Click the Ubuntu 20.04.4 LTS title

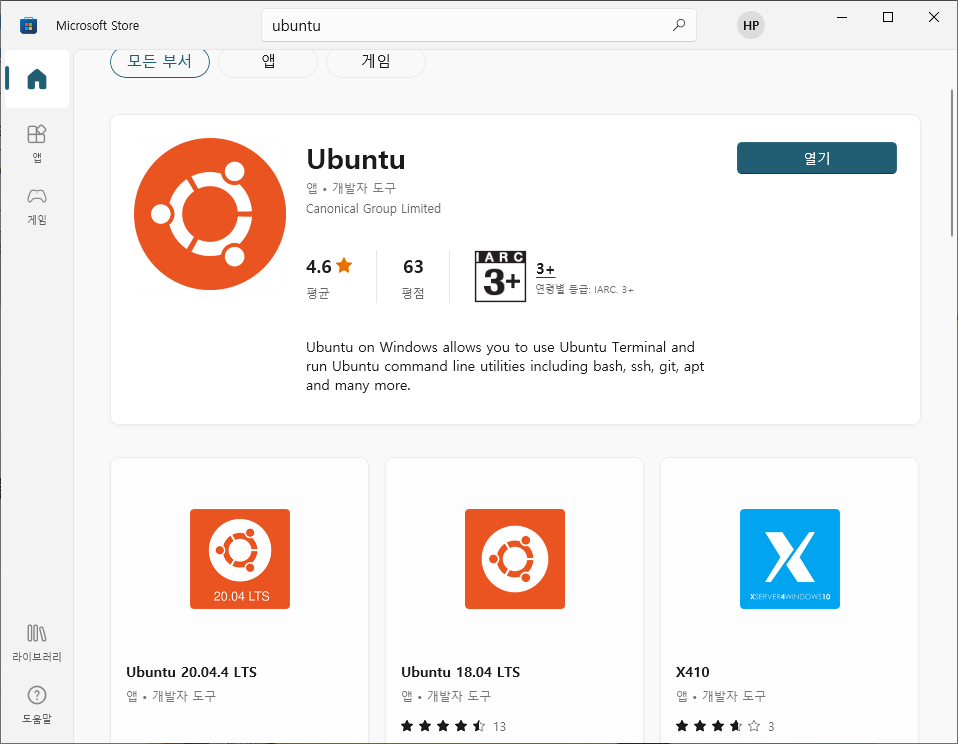pos(191,672)
